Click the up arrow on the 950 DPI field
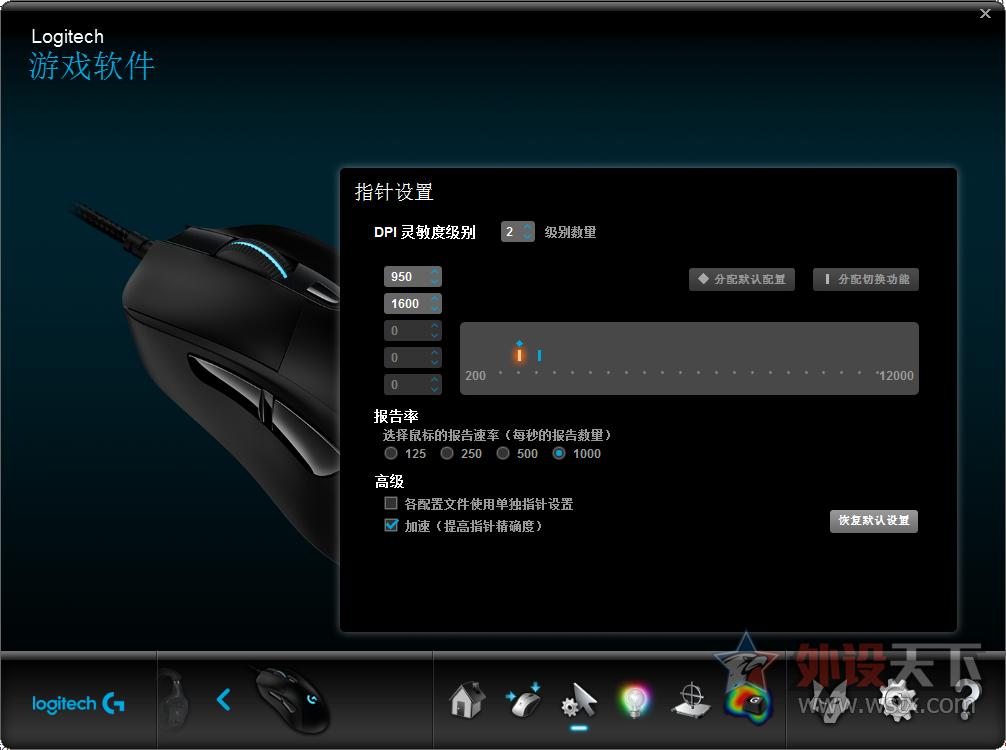The image size is (1006, 750). click(435, 271)
